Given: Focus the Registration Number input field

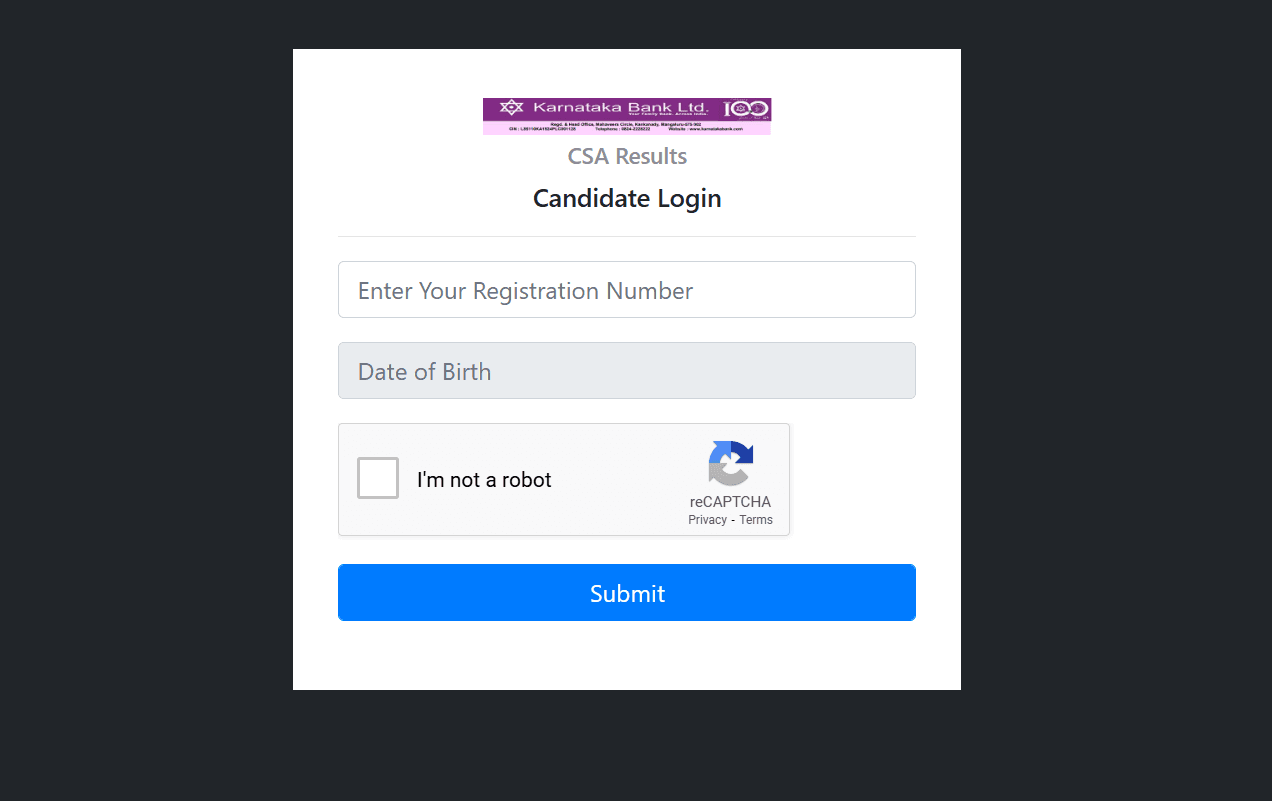Looking at the screenshot, I should point(627,290).
